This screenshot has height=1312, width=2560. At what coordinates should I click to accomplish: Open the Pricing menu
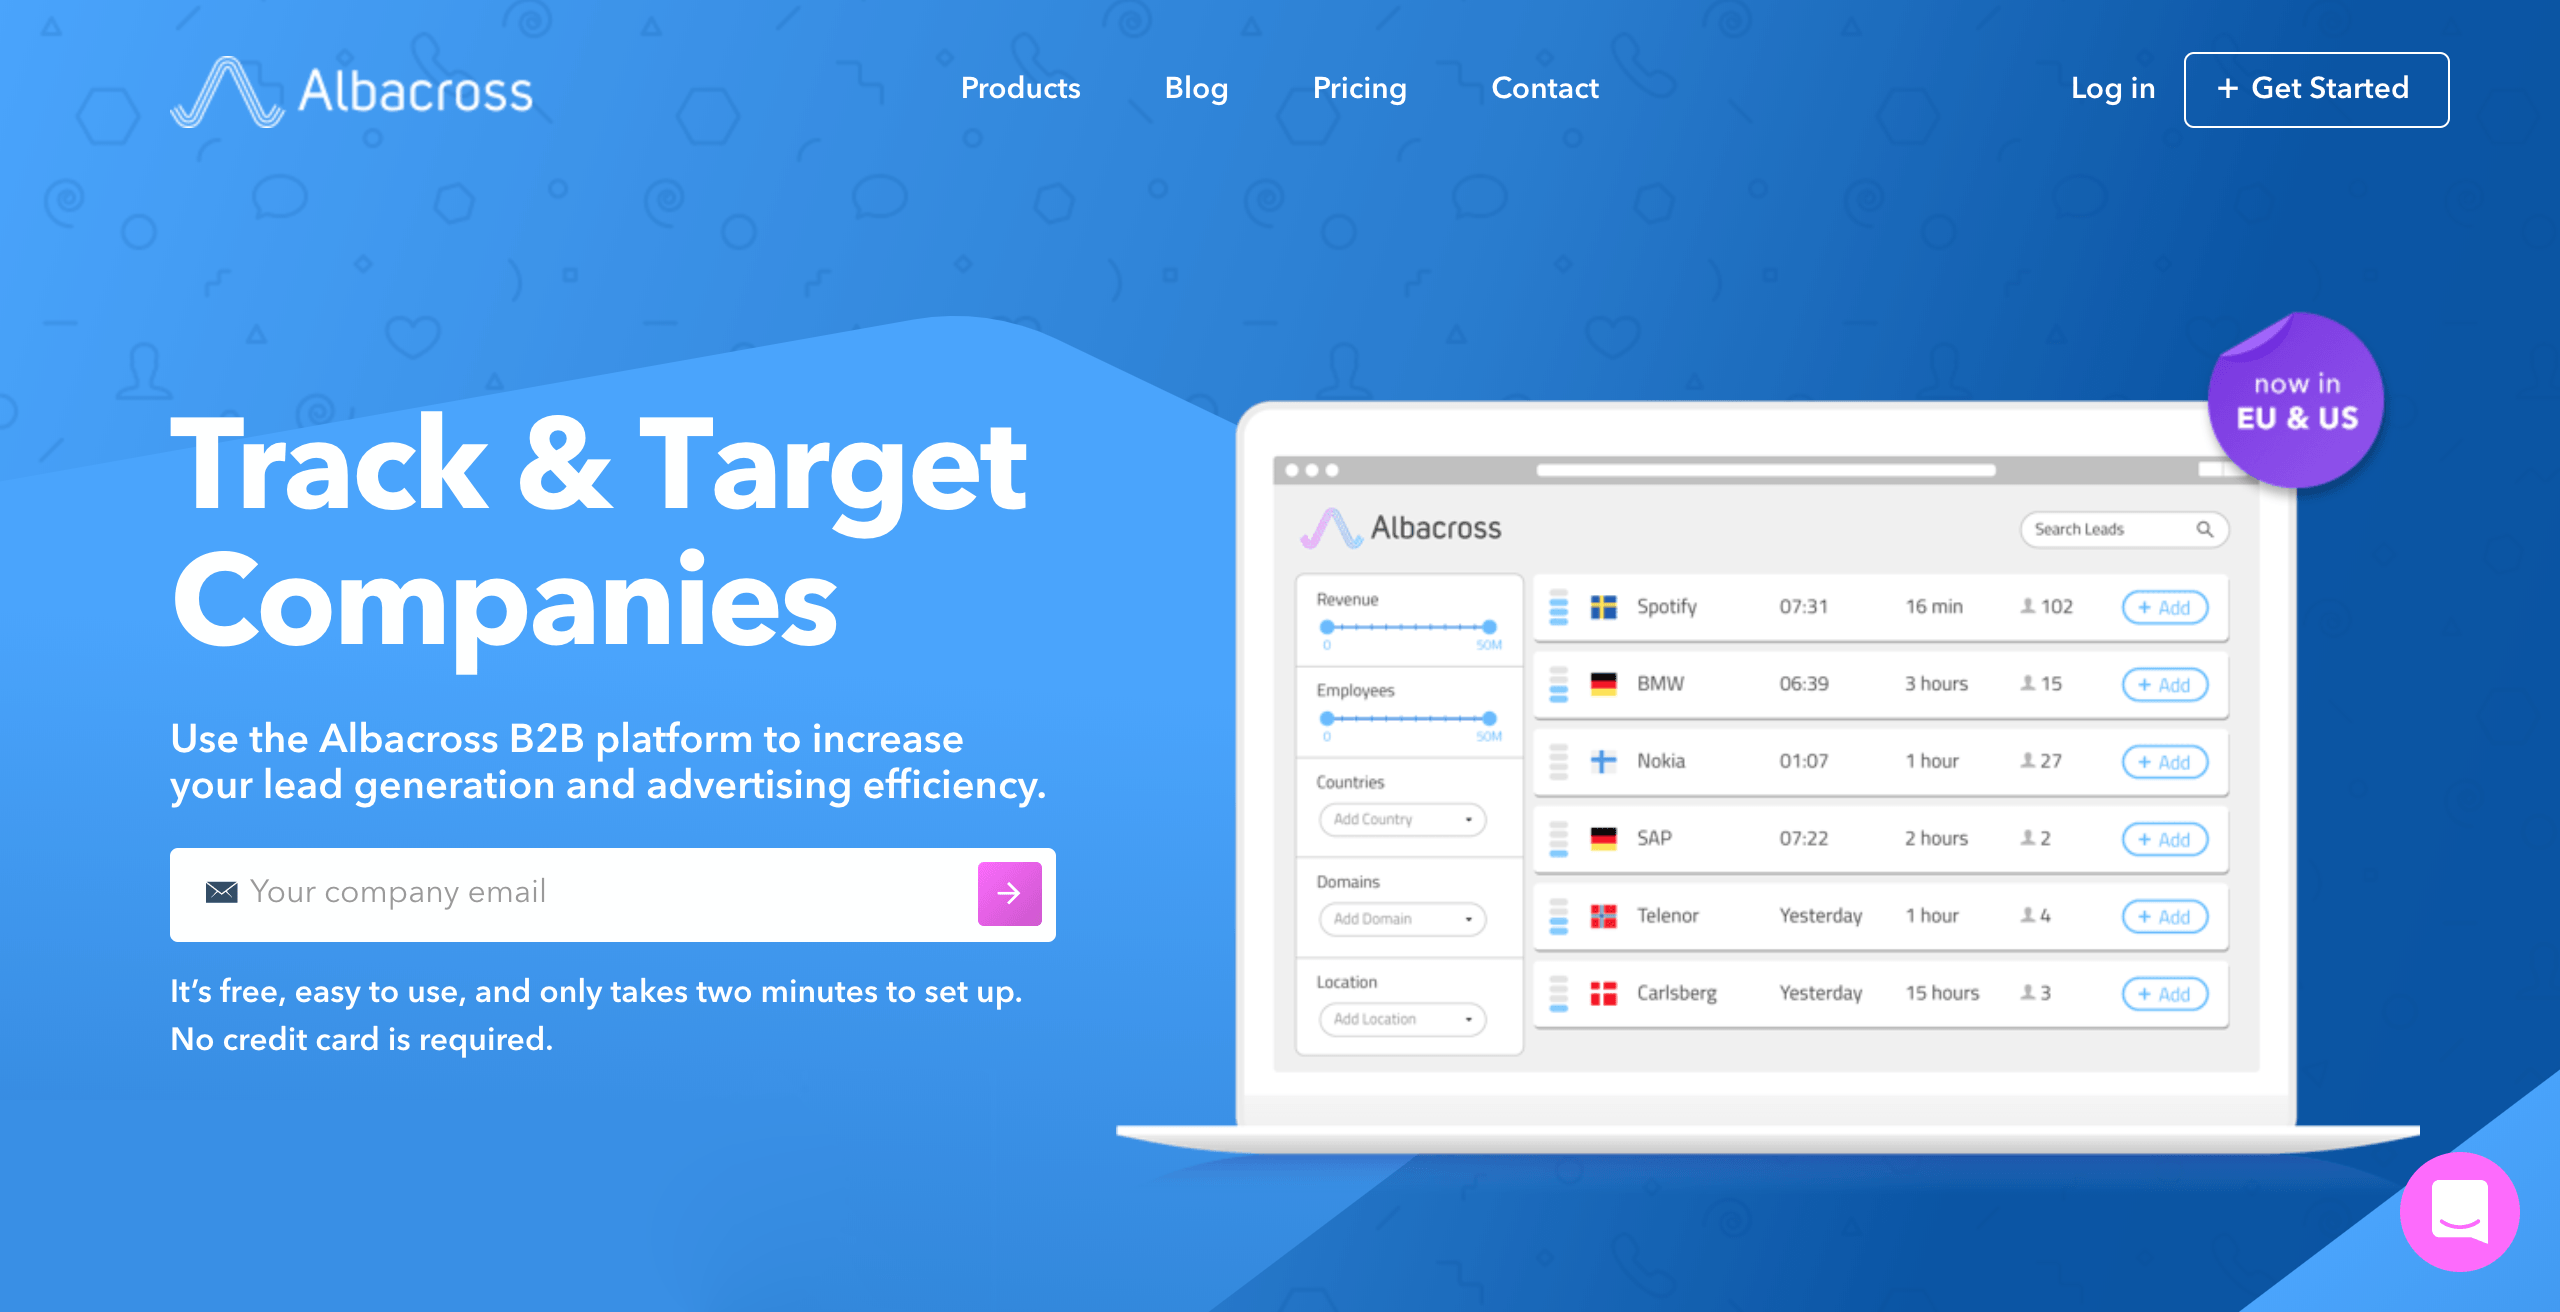[1357, 87]
